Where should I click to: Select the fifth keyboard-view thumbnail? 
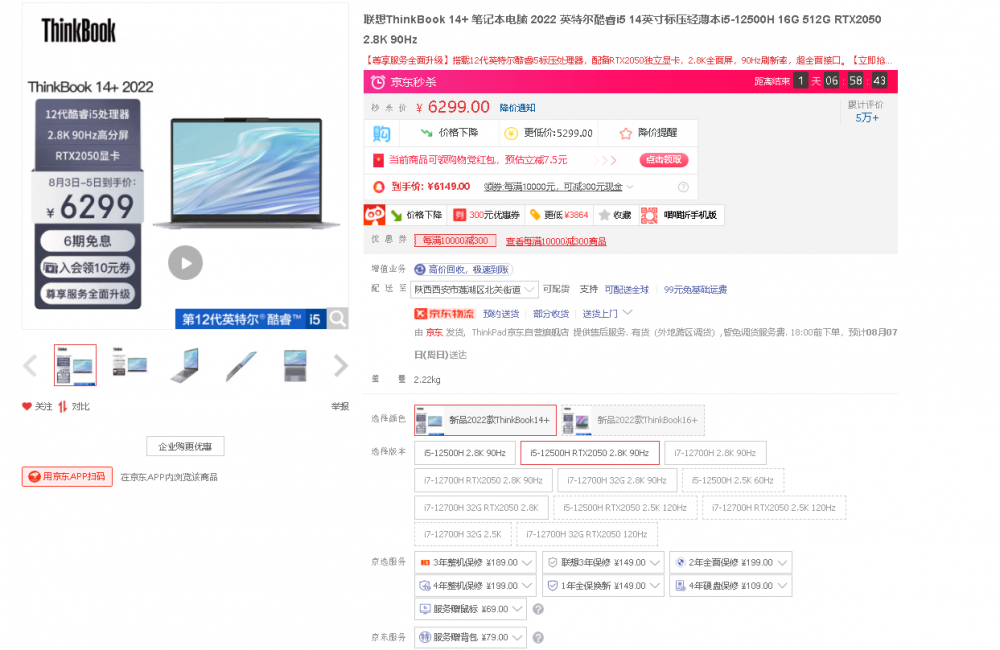295,365
